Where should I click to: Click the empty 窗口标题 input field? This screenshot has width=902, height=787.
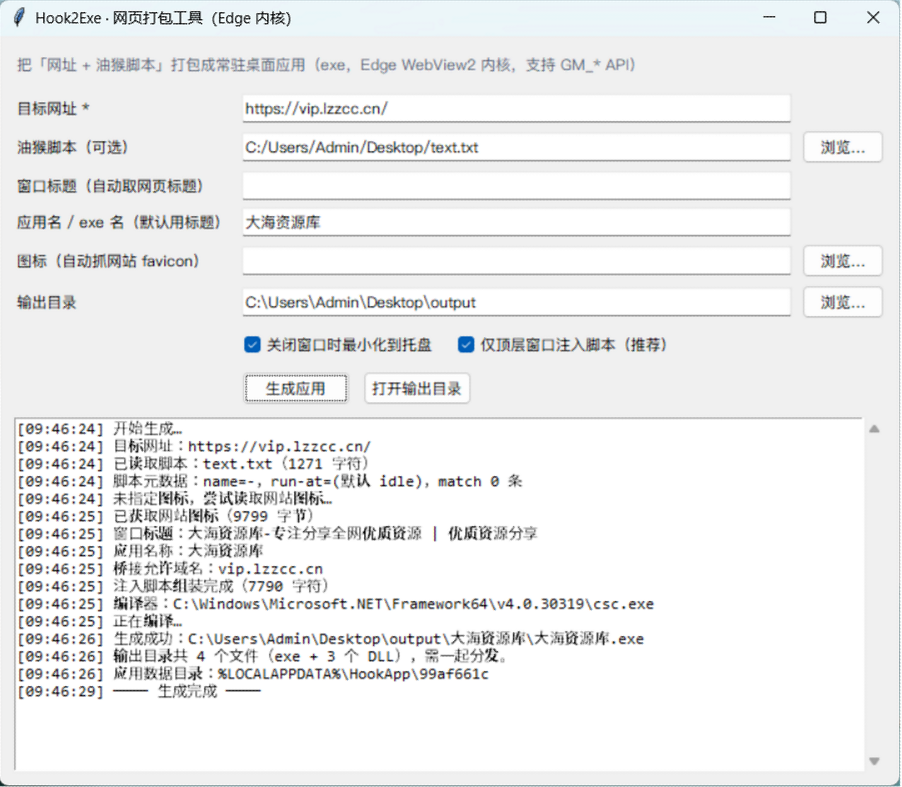[x=517, y=186]
